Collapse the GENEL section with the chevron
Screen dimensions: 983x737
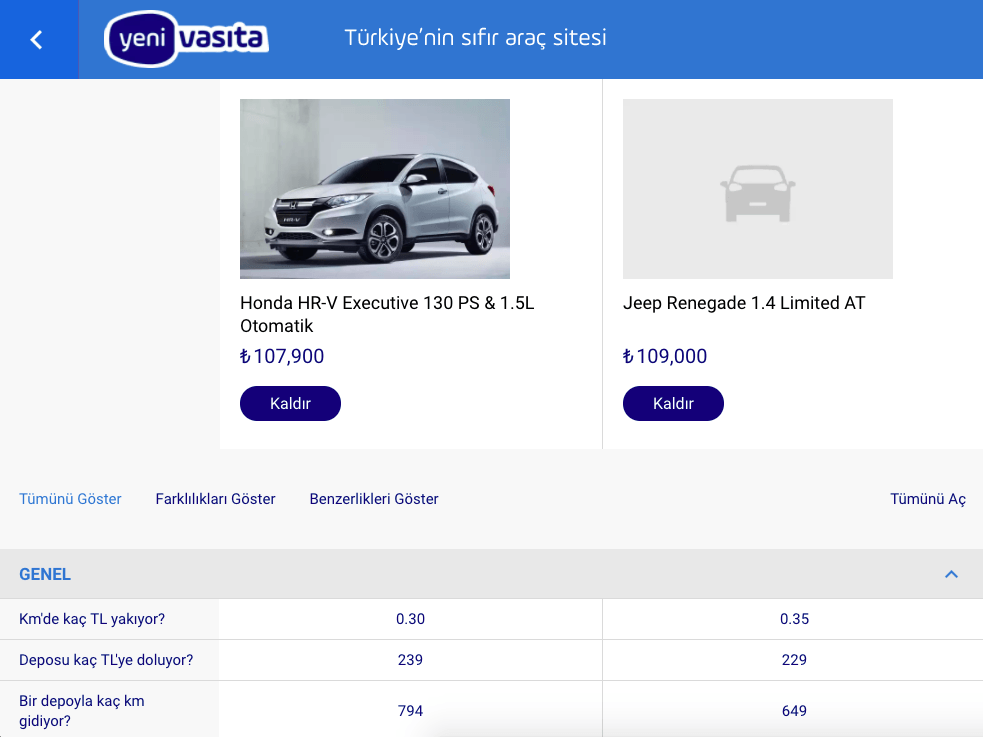click(950, 574)
